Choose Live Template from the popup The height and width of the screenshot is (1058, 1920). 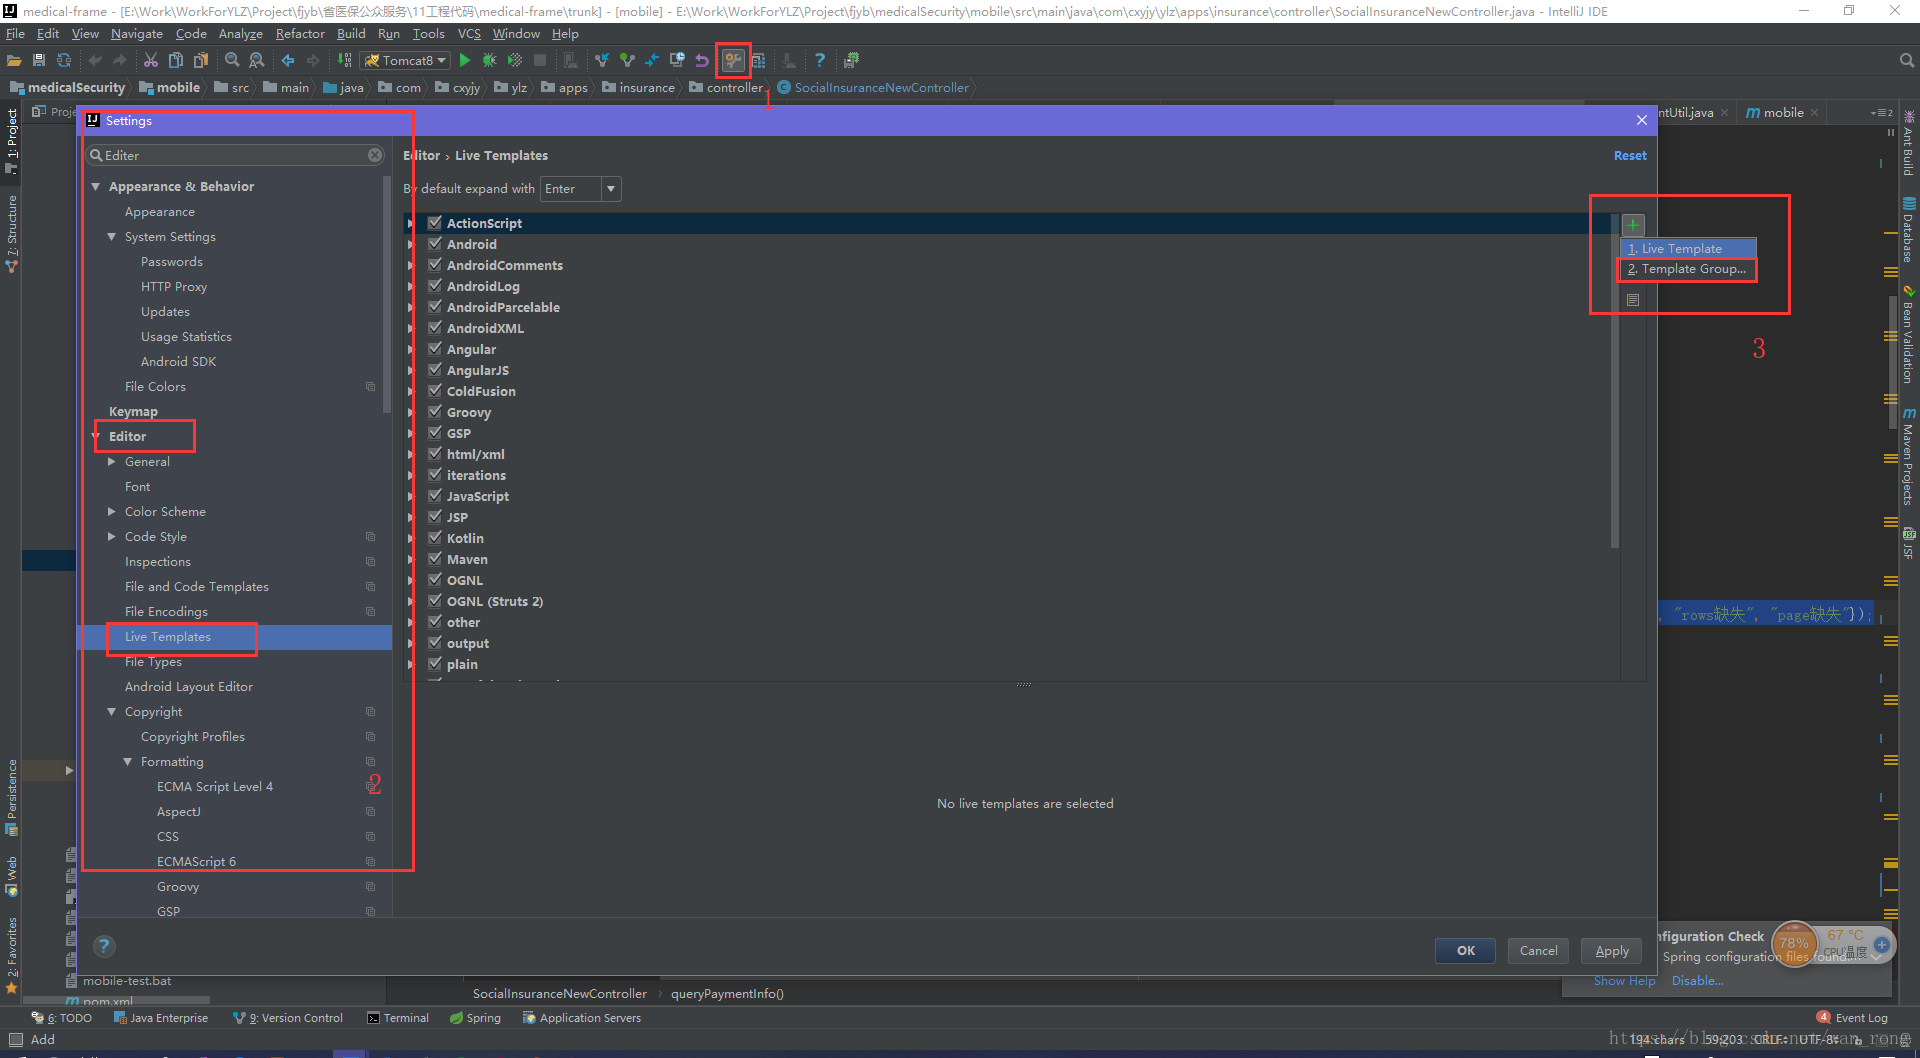click(1688, 248)
